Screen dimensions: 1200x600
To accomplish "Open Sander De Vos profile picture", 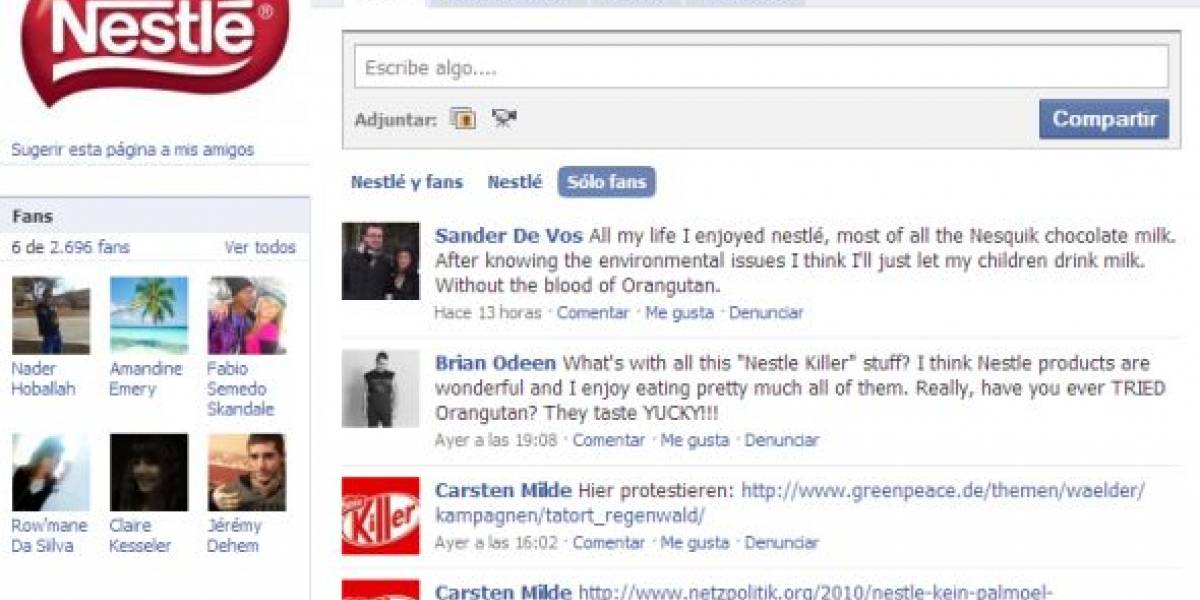I will click(381, 261).
